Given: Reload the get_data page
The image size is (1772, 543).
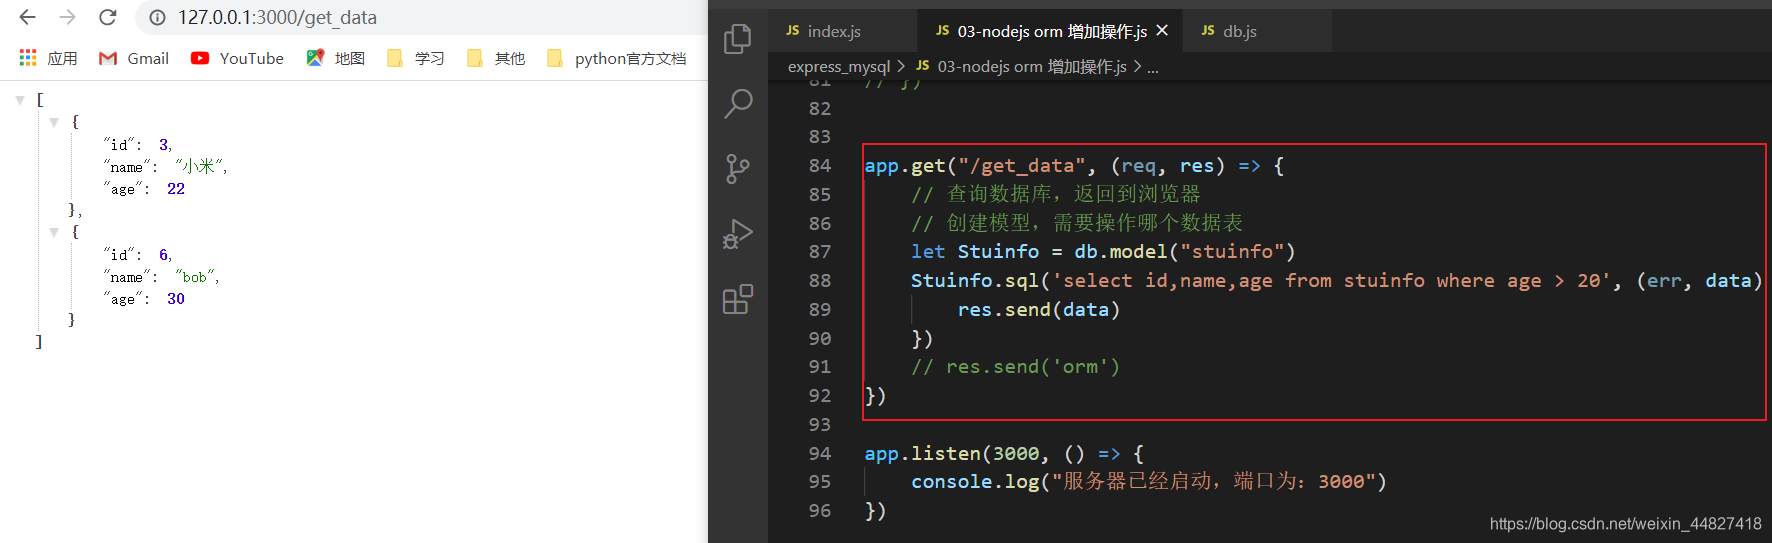Looking at the screenshot, I should 108,17.
